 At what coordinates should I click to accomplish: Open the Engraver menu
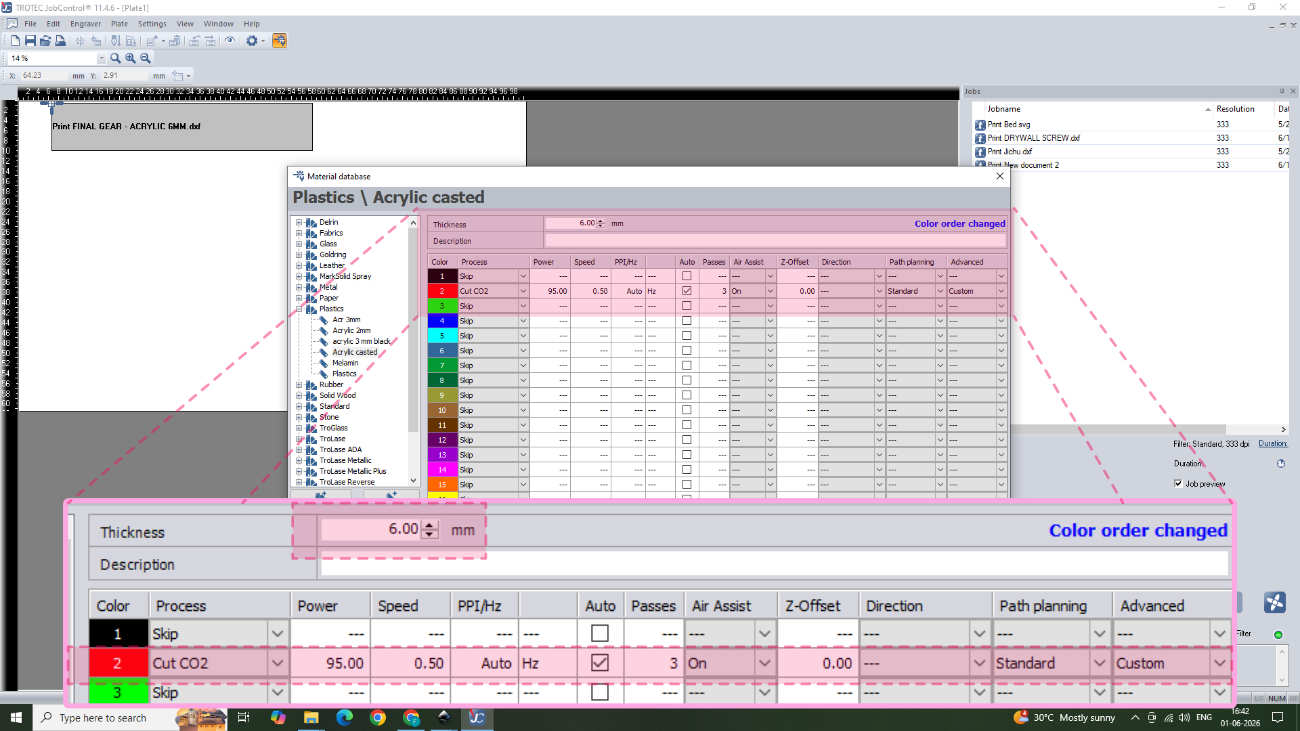click(x=85, y=24)
